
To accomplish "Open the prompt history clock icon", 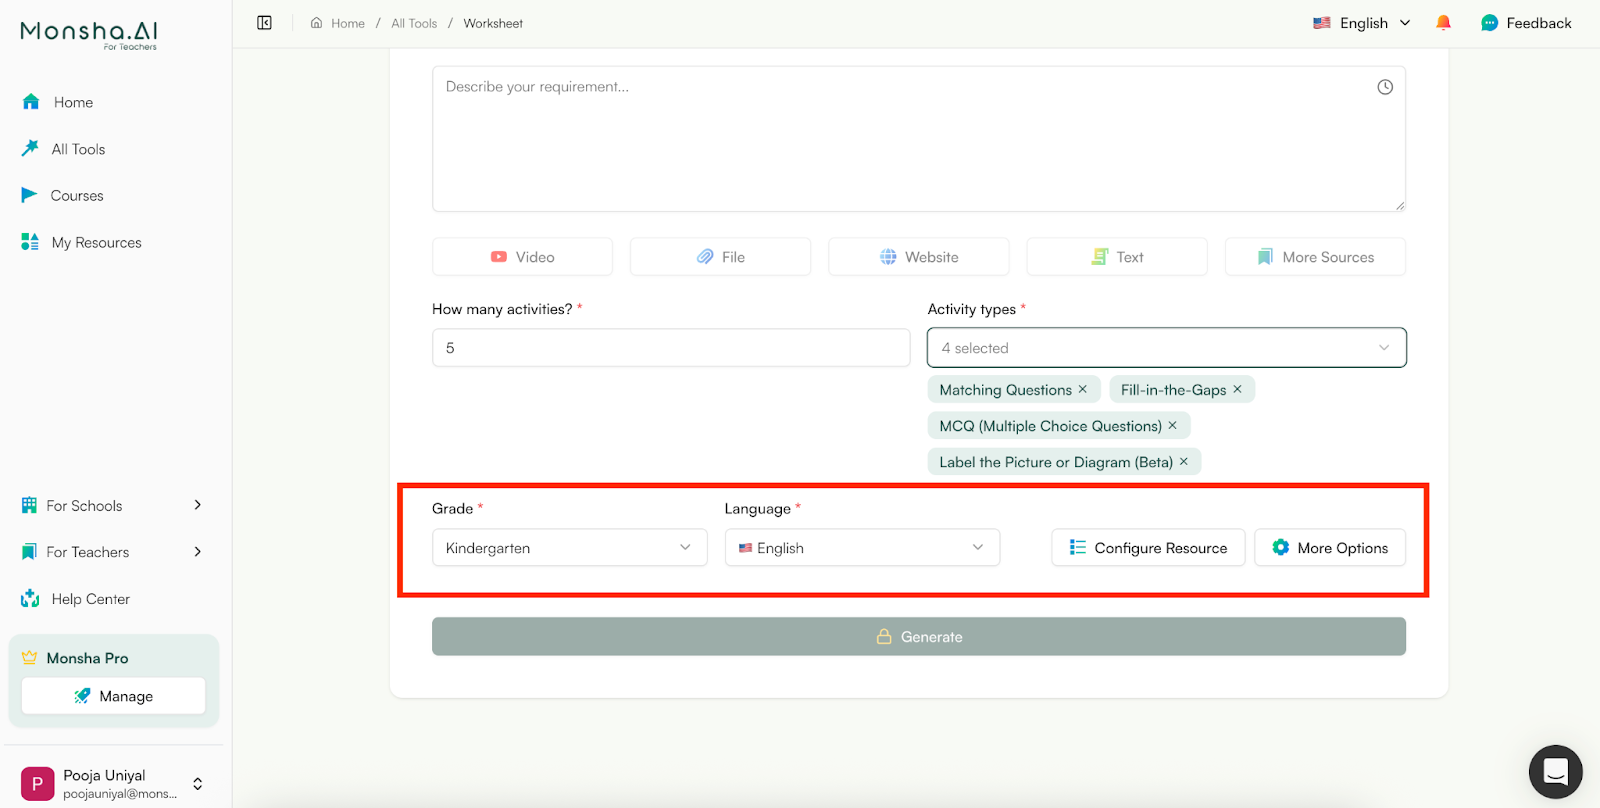I will pos(1385,87).
